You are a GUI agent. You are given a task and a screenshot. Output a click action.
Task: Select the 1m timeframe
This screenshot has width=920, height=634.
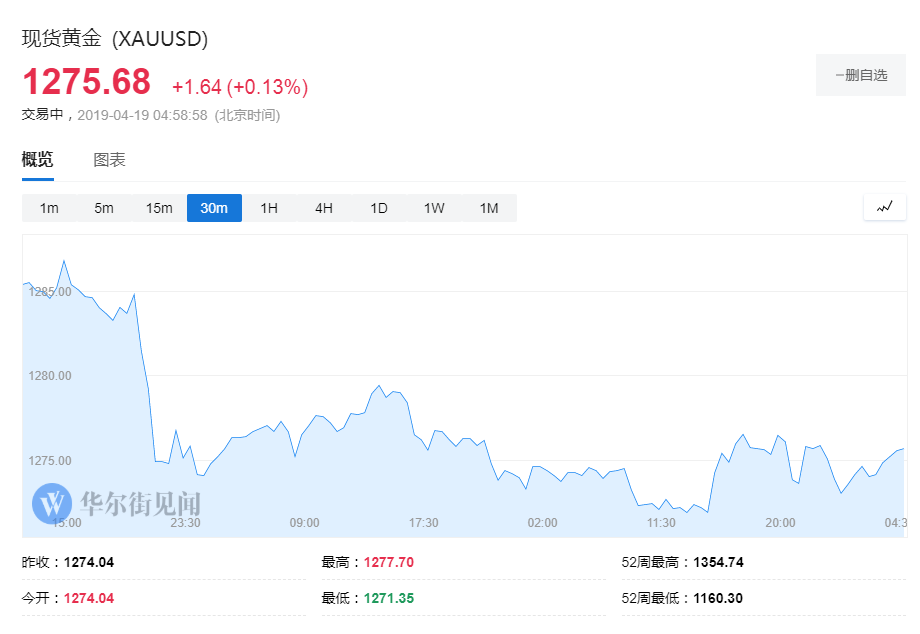[49, 207]
